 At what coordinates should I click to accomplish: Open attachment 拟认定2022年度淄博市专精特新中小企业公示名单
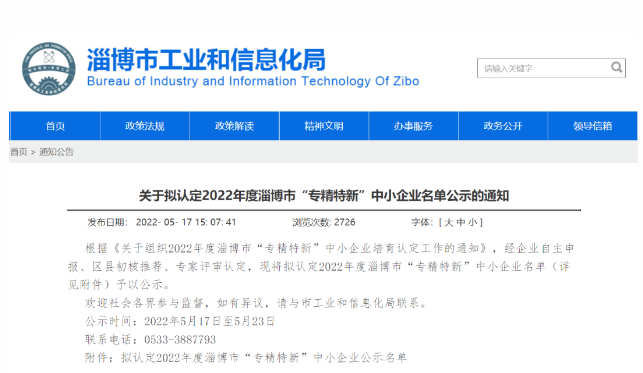tap(264, 358)
